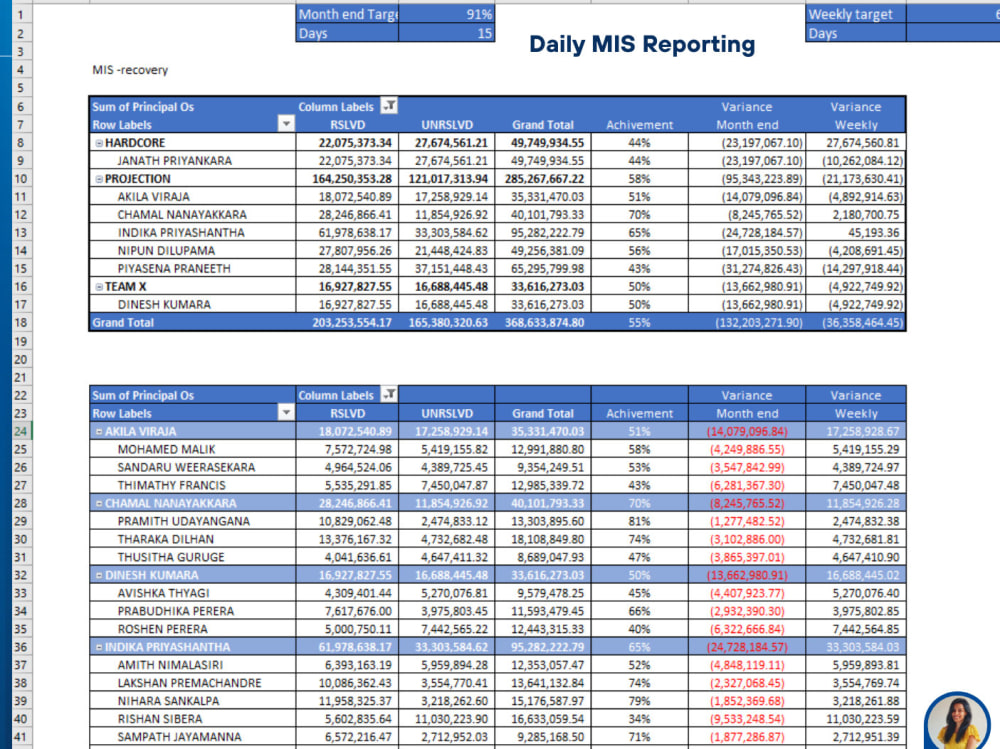Click the presenter profile photo thumbnail
Image resolution: width=1000 pixels, height=749 pixels.
coord(958,722)
